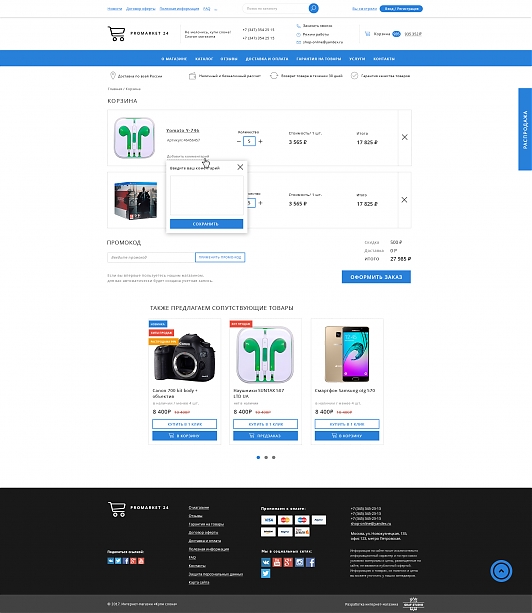This screenshot has width=532, height=613.
Task: Open Услуги in navigation bar
Action: pyautogui.click(x=357, y=59)
